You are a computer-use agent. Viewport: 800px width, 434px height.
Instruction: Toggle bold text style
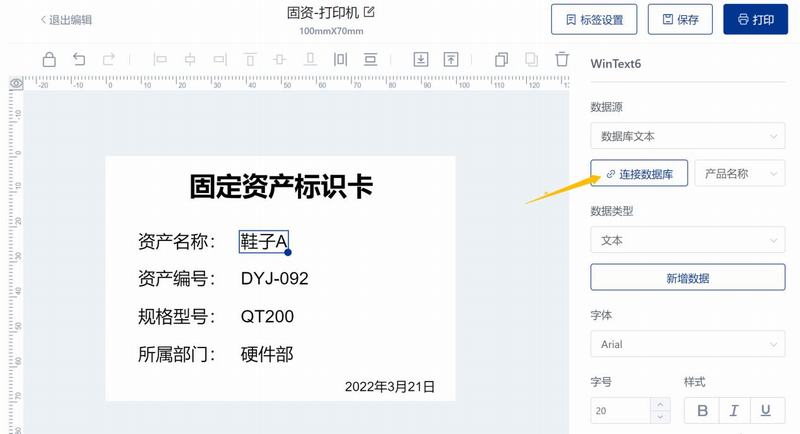pos(702,411)
